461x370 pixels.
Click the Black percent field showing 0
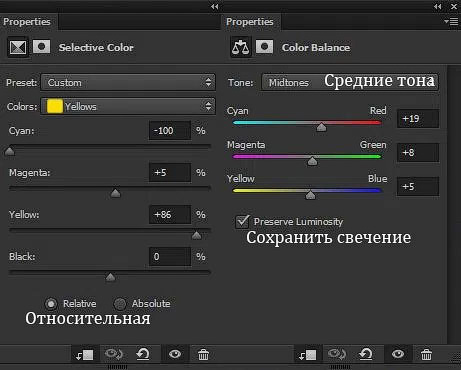170,256
